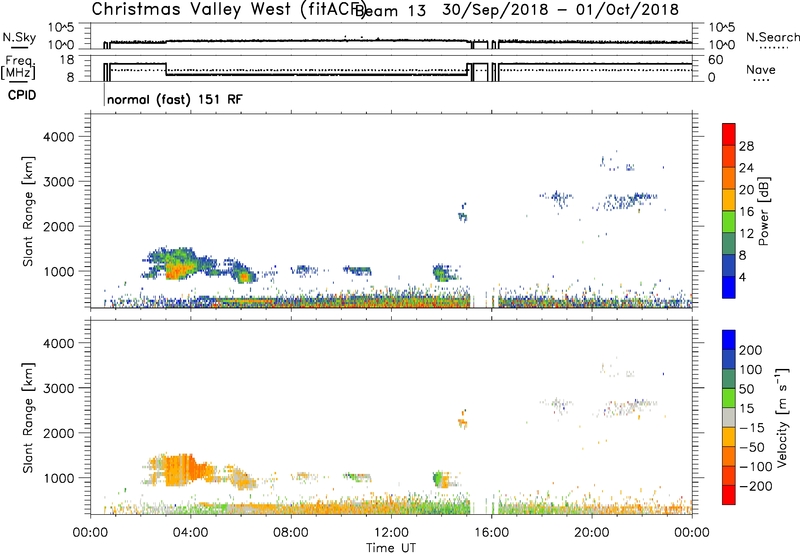Click the "20:00" time axis label
The width and height of the screenshot is (800, 554).
click(x=592, y=533)
